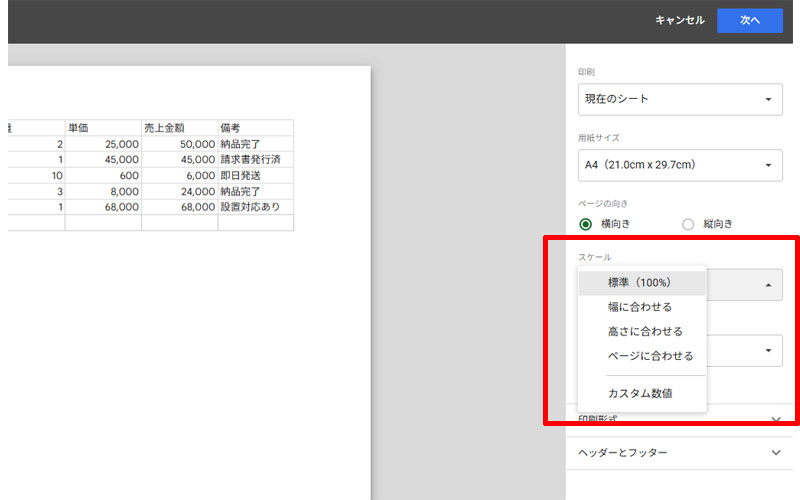
Task: Click the 次へ button
Action: tap(749, 20)
